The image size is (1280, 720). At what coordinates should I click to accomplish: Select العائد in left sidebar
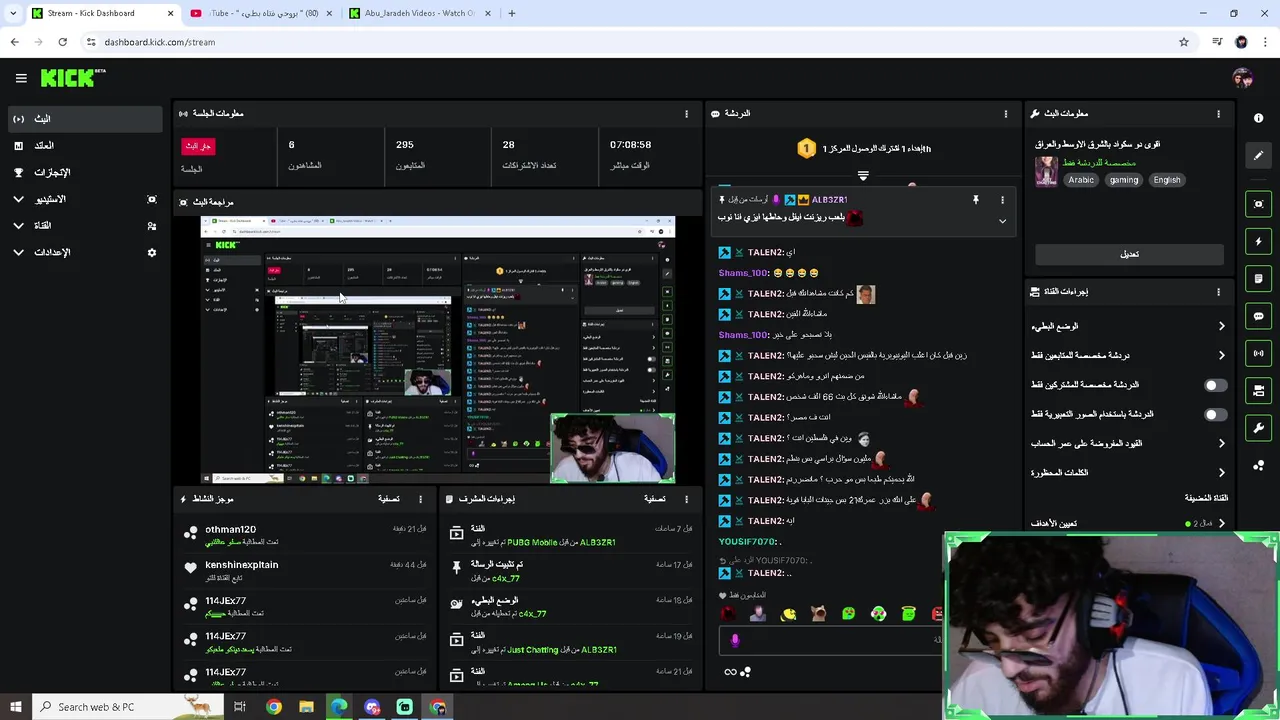click(x=84, y=145)
